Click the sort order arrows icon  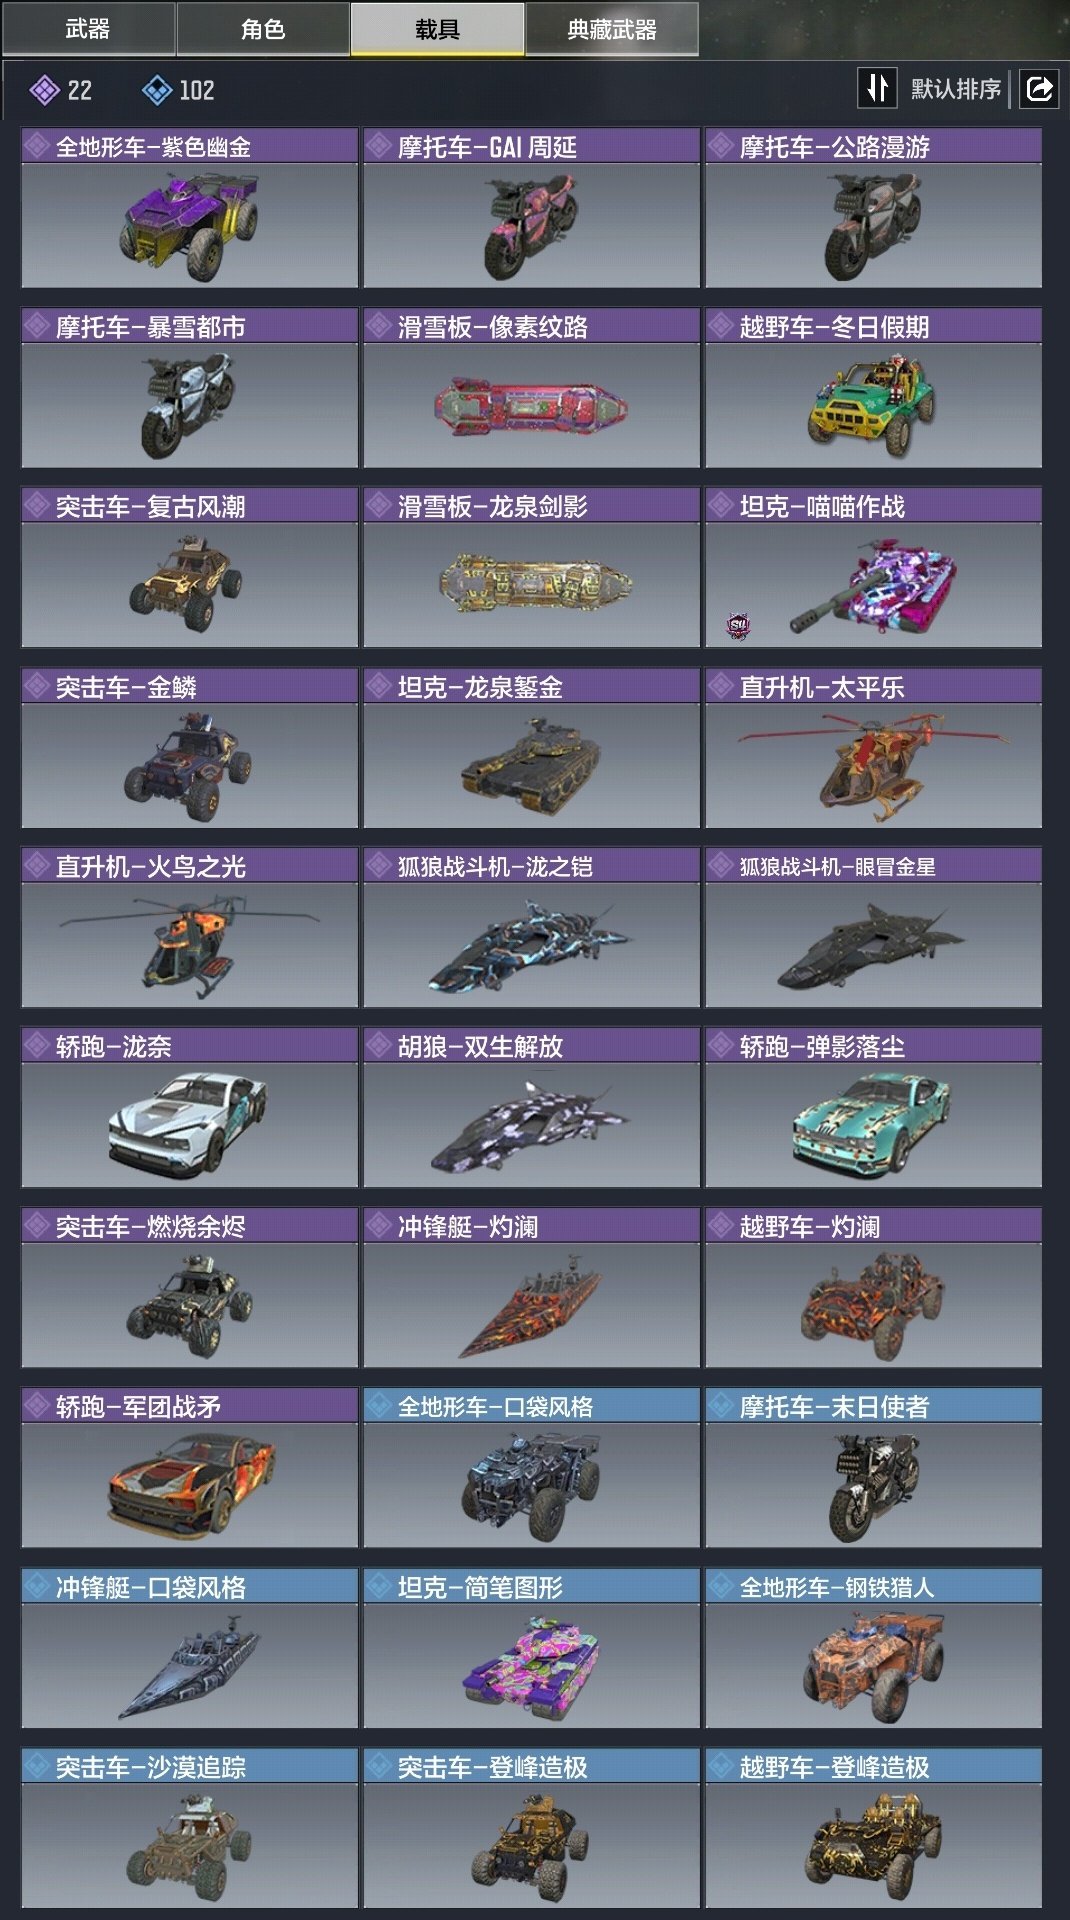pyautogui.click(x=877, y=89)
